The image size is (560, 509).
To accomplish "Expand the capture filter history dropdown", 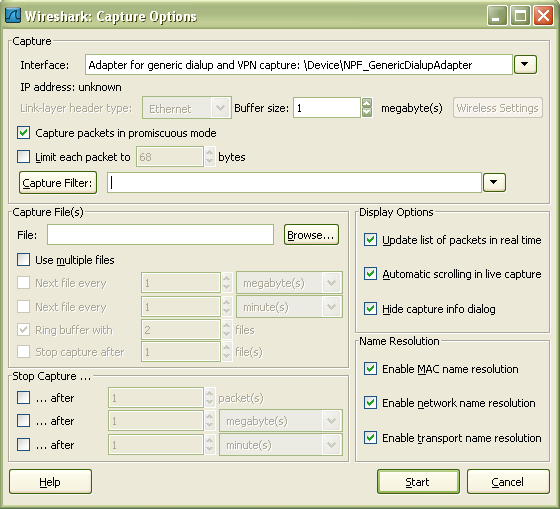I will click(494, 182).
